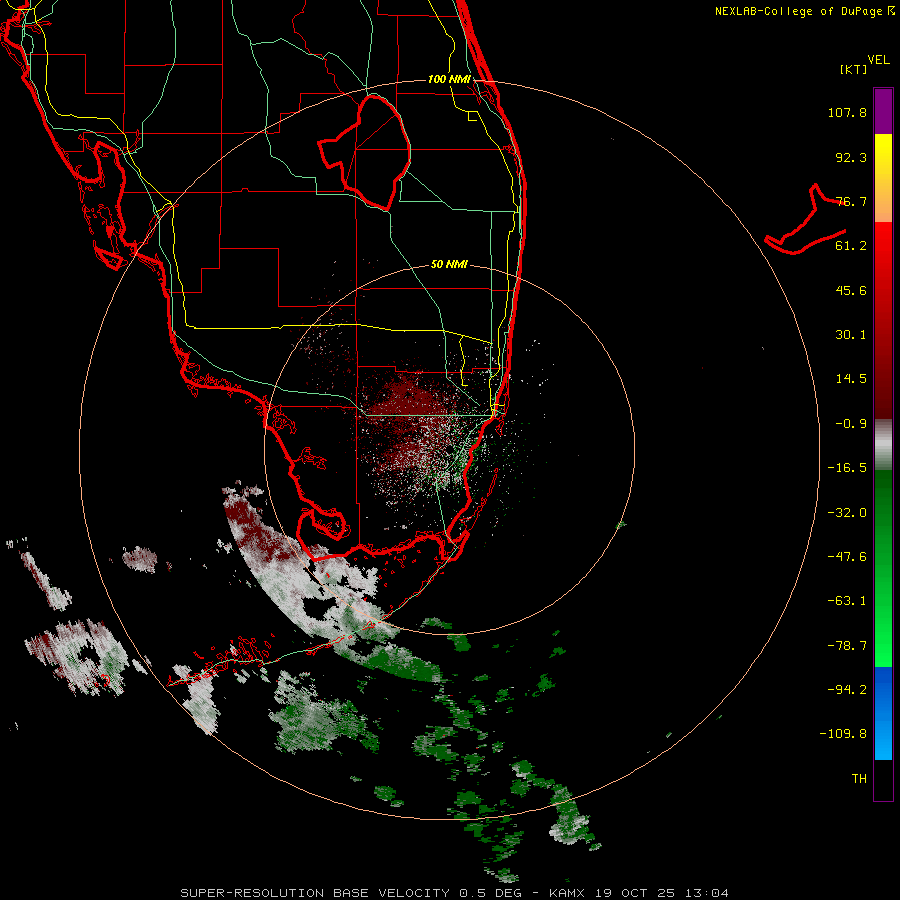Click the 50 NMI range ring label
The height and width of the screenshot is (900, 900).
449,264
